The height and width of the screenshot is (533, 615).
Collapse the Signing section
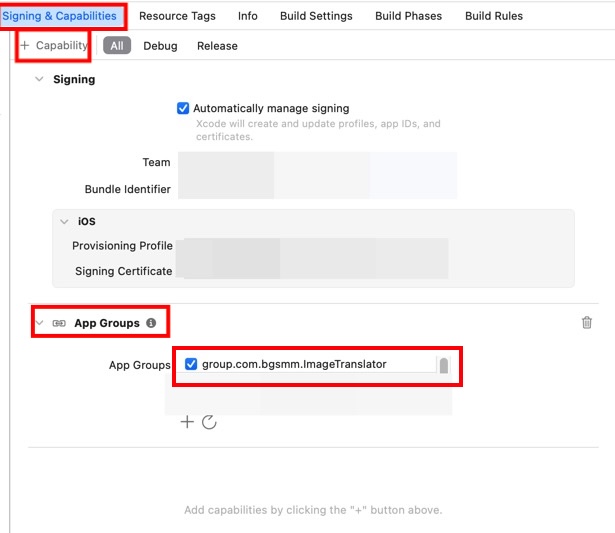click(39, 79)
